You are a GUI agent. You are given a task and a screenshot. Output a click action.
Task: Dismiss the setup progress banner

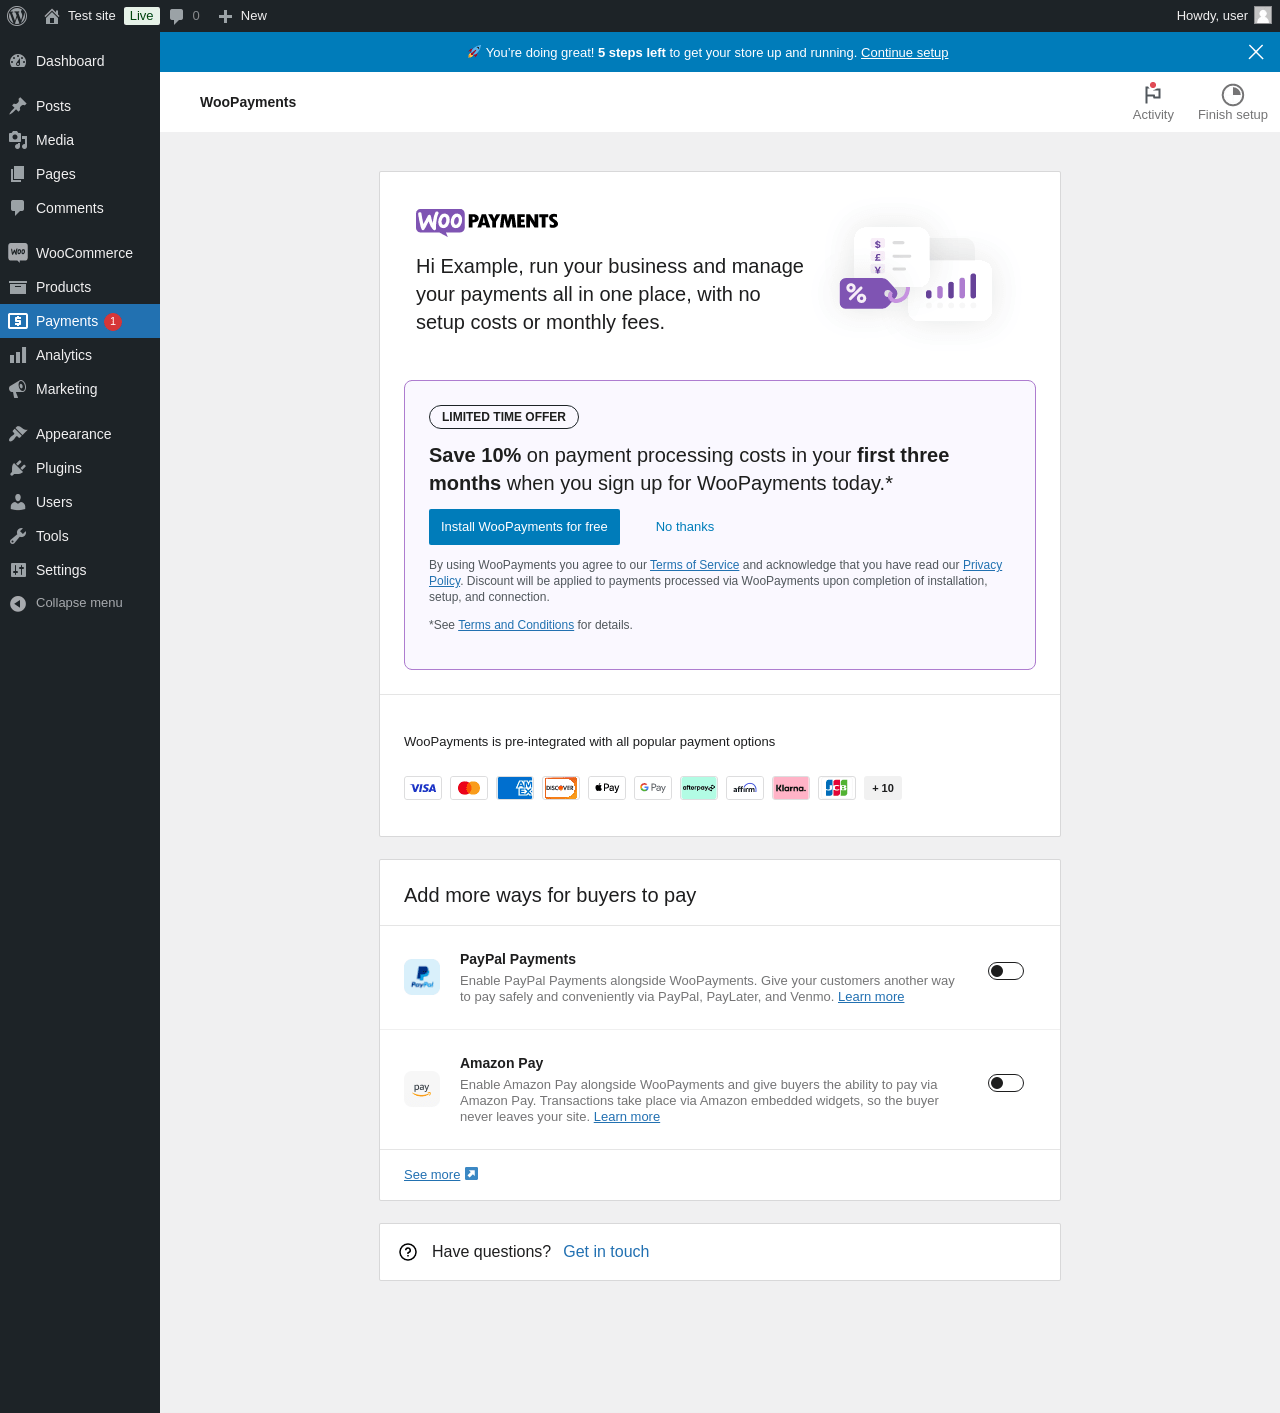pos(1256,52)
